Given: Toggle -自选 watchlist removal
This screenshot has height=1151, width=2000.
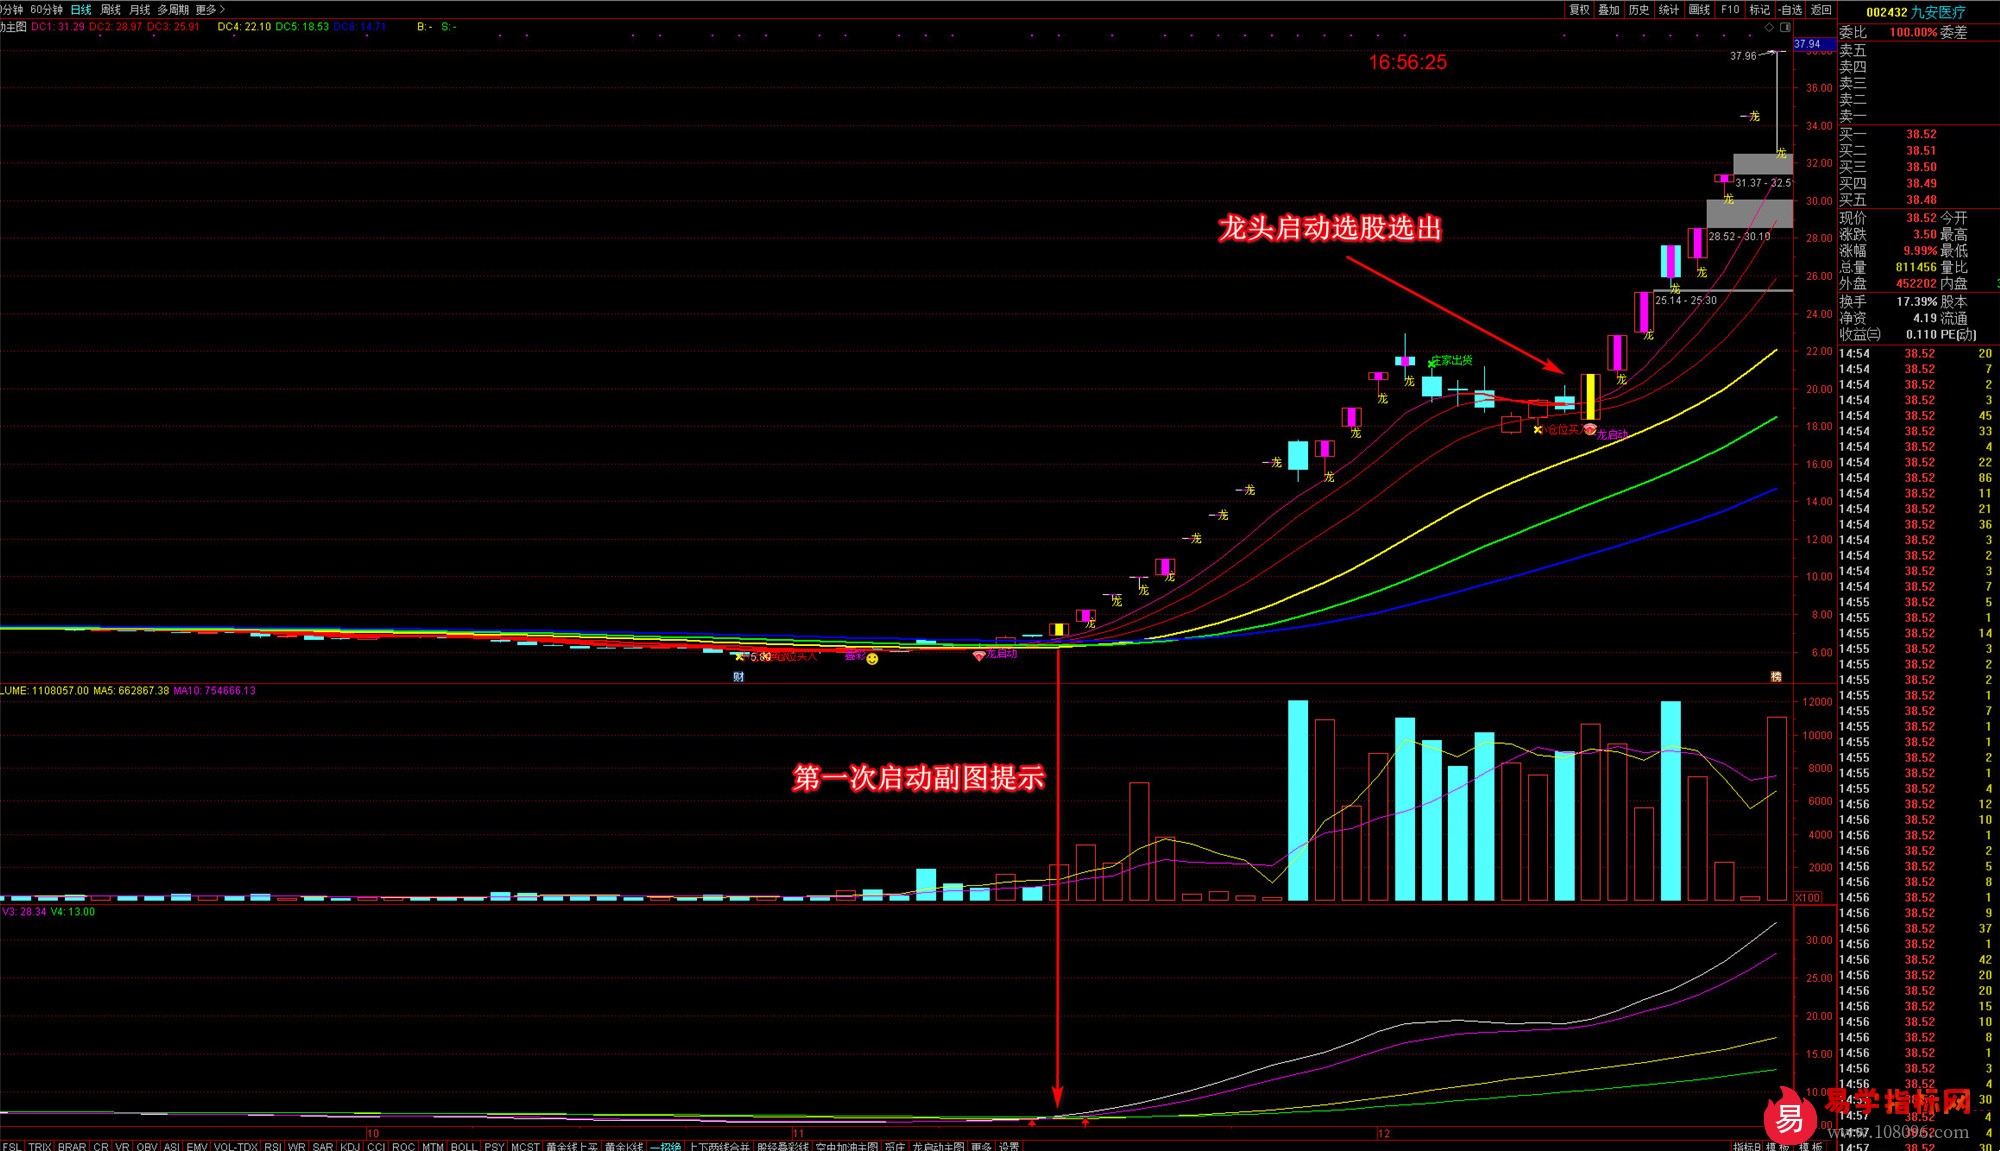Looking at the screenshot, I should click(x=1791, y=9).
